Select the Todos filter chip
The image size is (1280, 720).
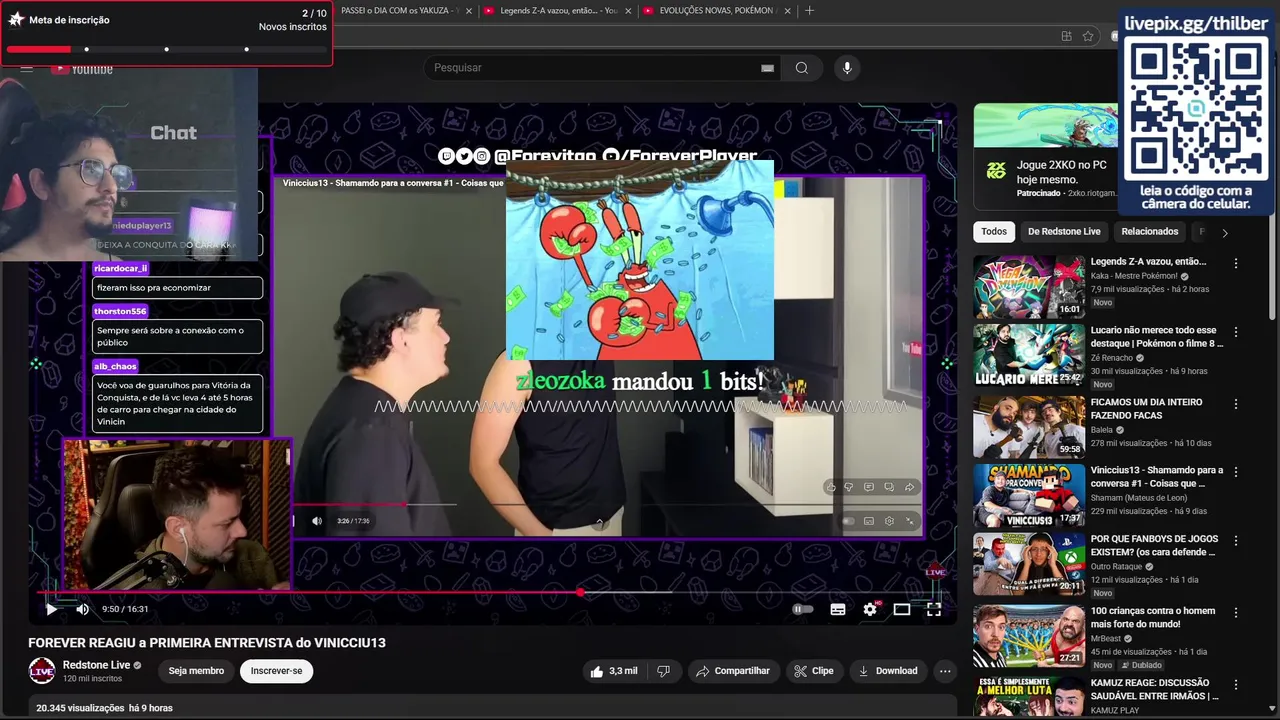pyautogui.click(x=994, y=232)
